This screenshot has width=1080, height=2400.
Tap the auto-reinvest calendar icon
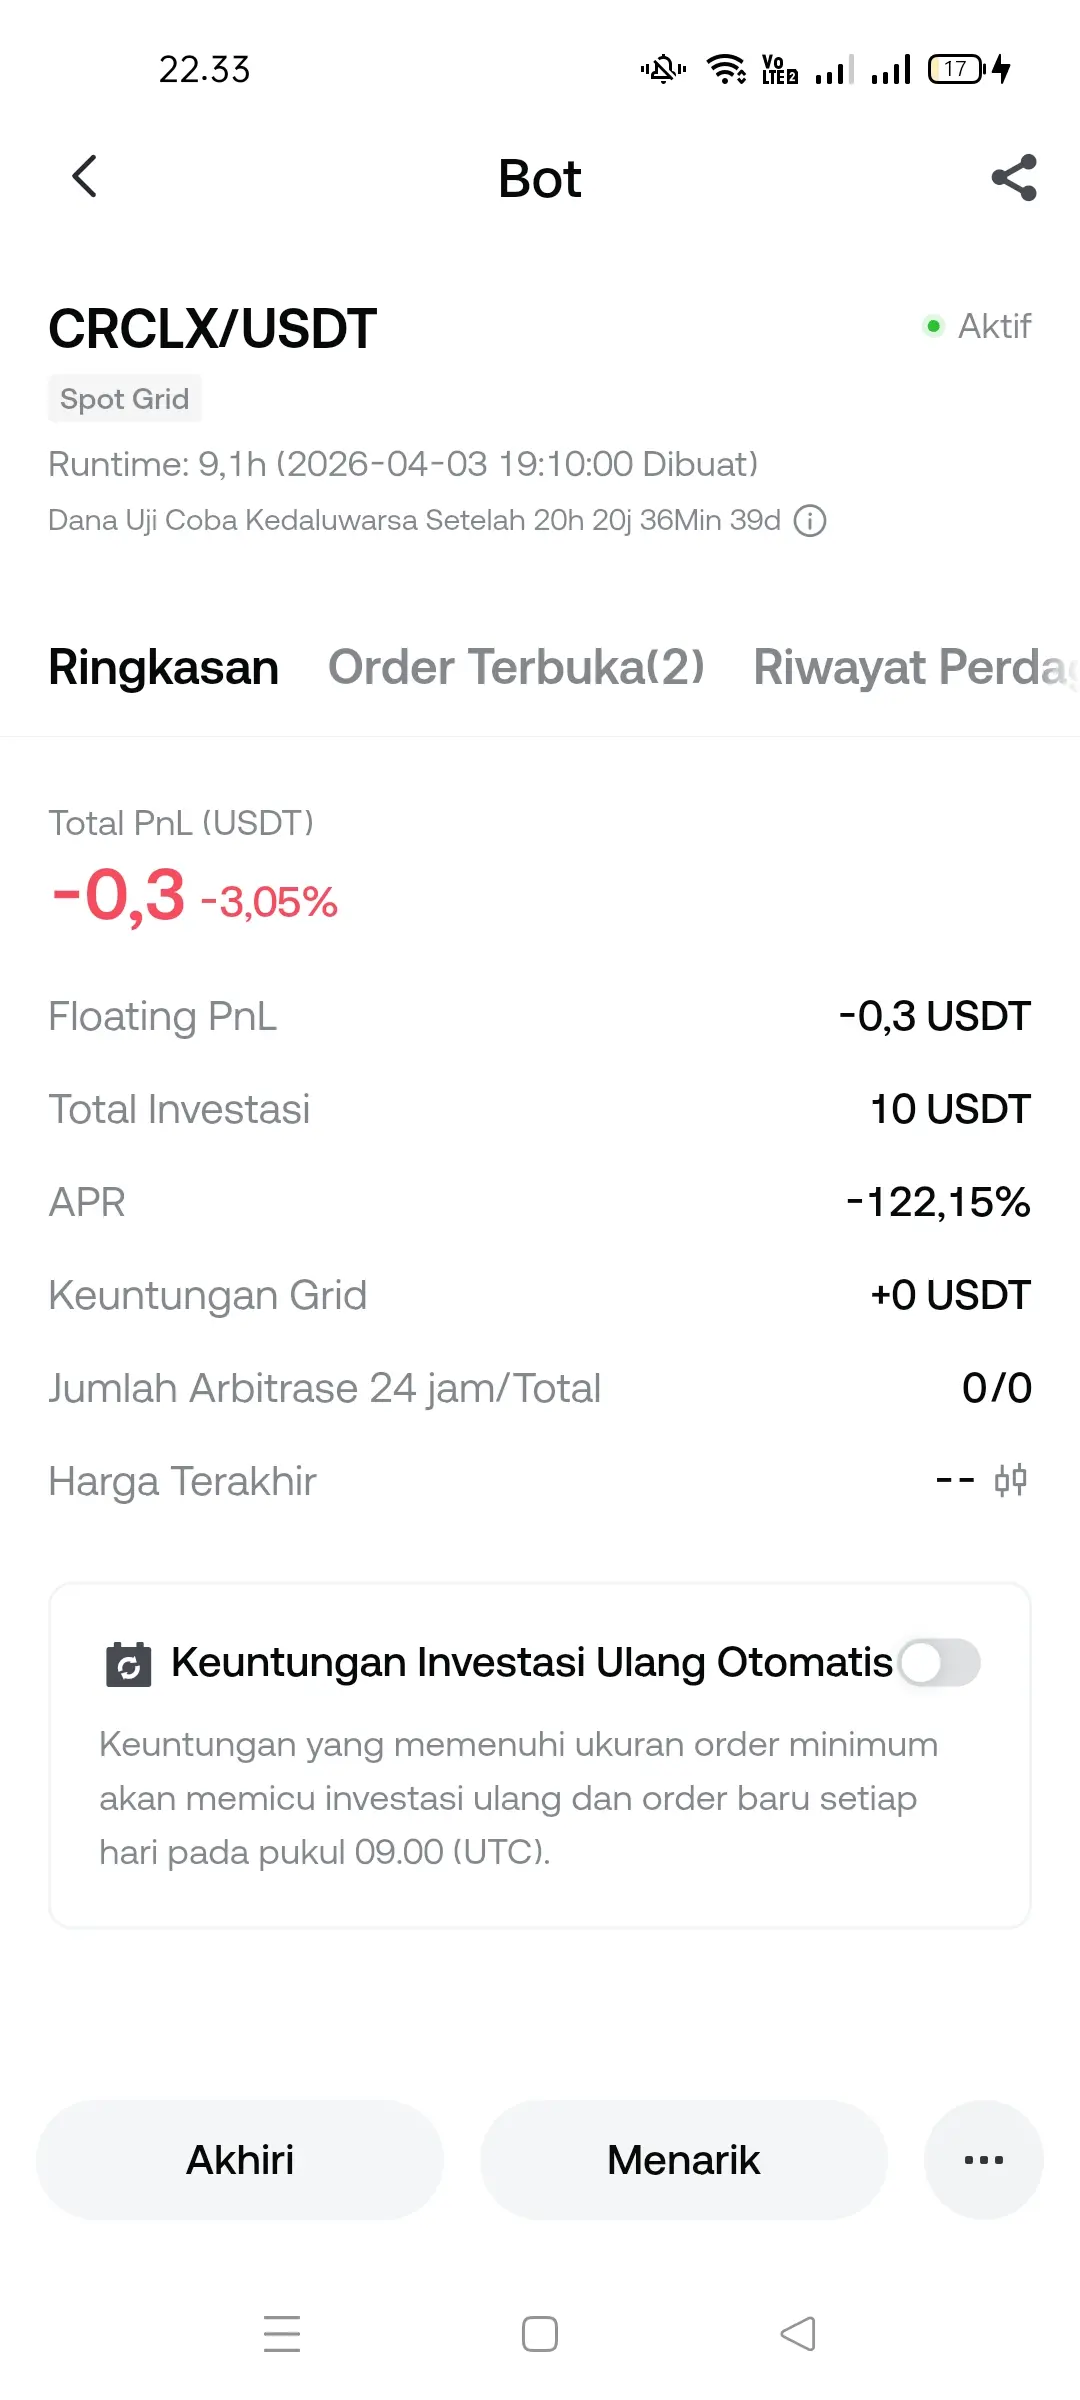coord(129,1664)
